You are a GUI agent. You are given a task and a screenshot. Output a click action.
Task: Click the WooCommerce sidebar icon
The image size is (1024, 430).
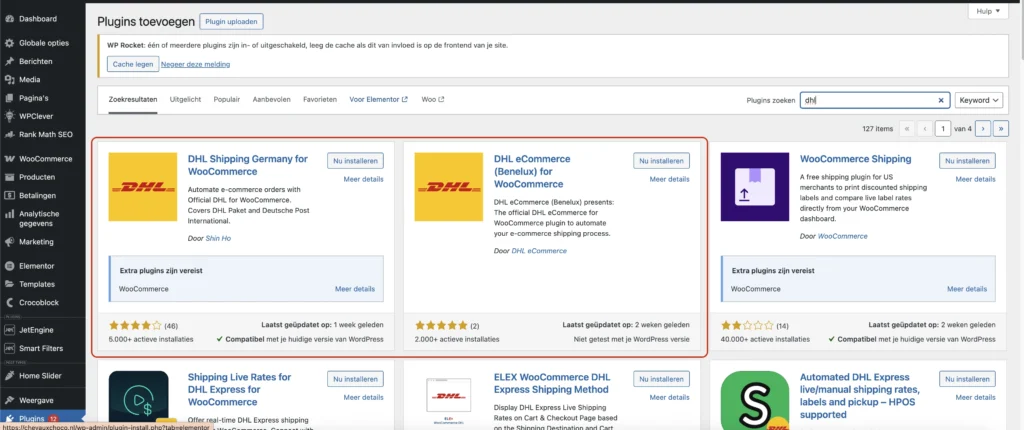tap(9, 159)
